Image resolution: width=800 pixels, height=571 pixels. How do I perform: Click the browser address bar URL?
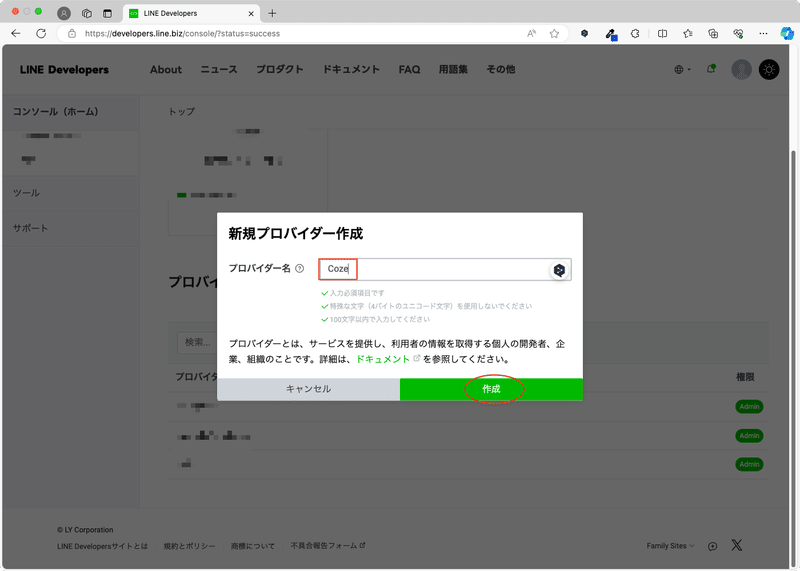tap(182, 34)
